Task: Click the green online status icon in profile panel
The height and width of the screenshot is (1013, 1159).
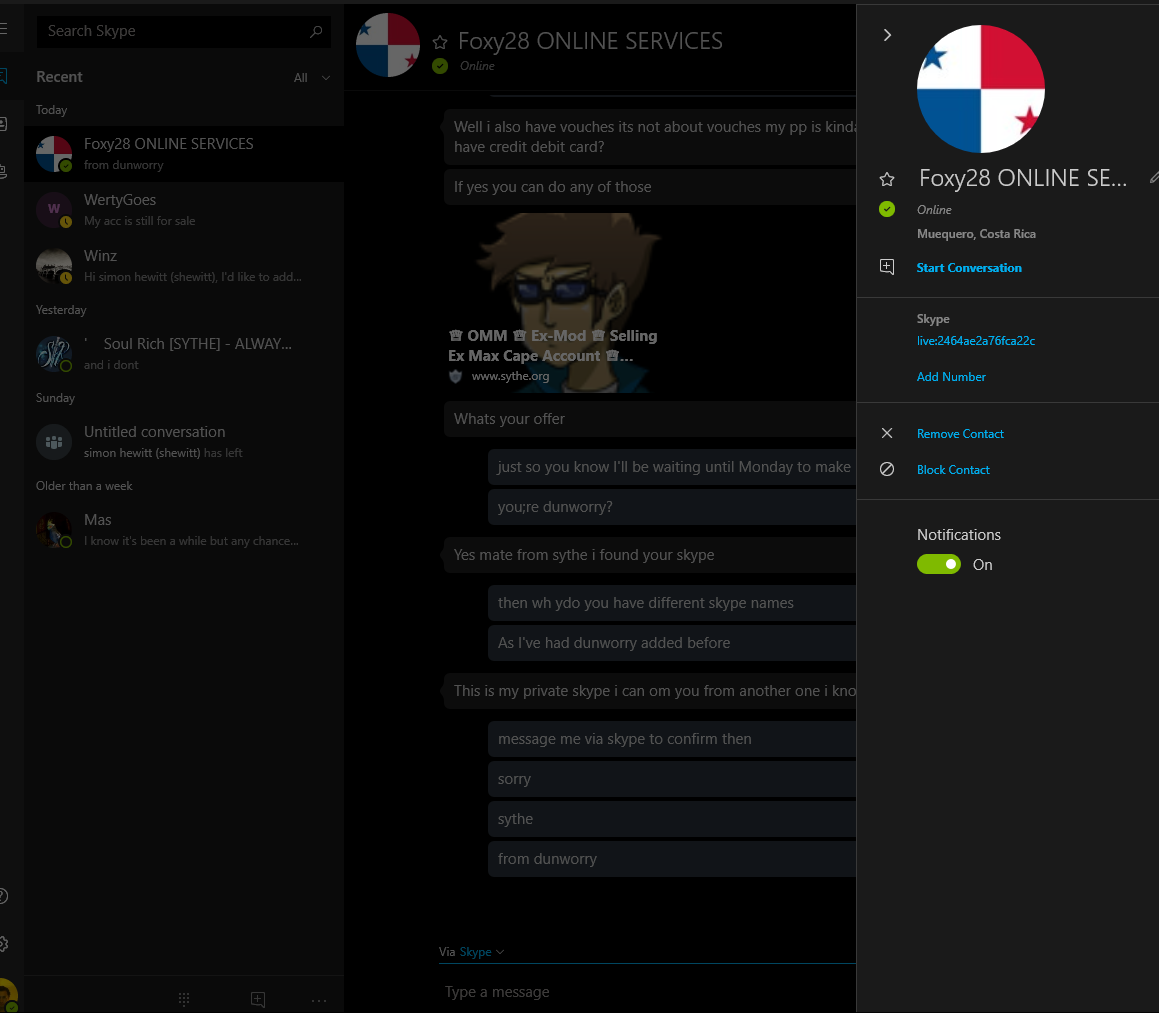Action: [x=887, y=209]
